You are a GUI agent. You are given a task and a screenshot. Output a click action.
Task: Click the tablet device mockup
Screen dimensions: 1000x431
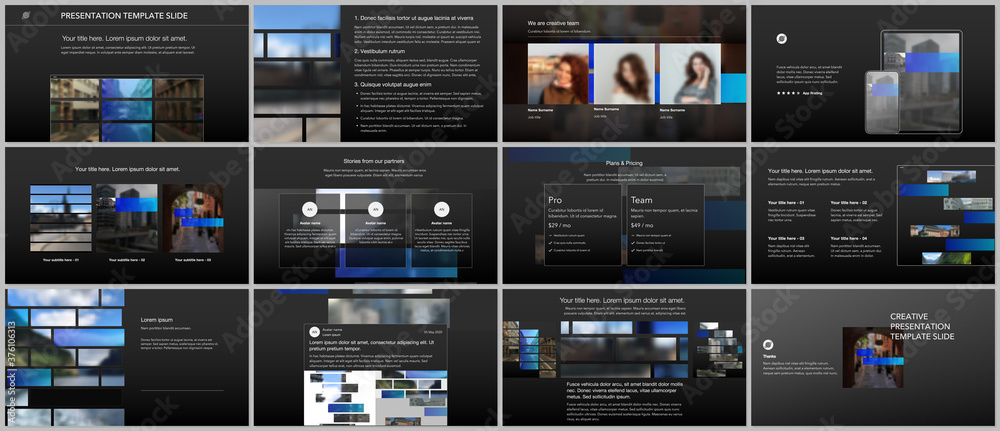[x=921, y=82]
